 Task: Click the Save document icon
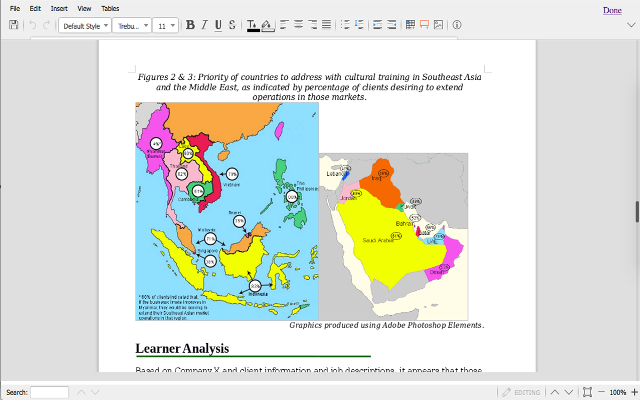pos(13,25)
